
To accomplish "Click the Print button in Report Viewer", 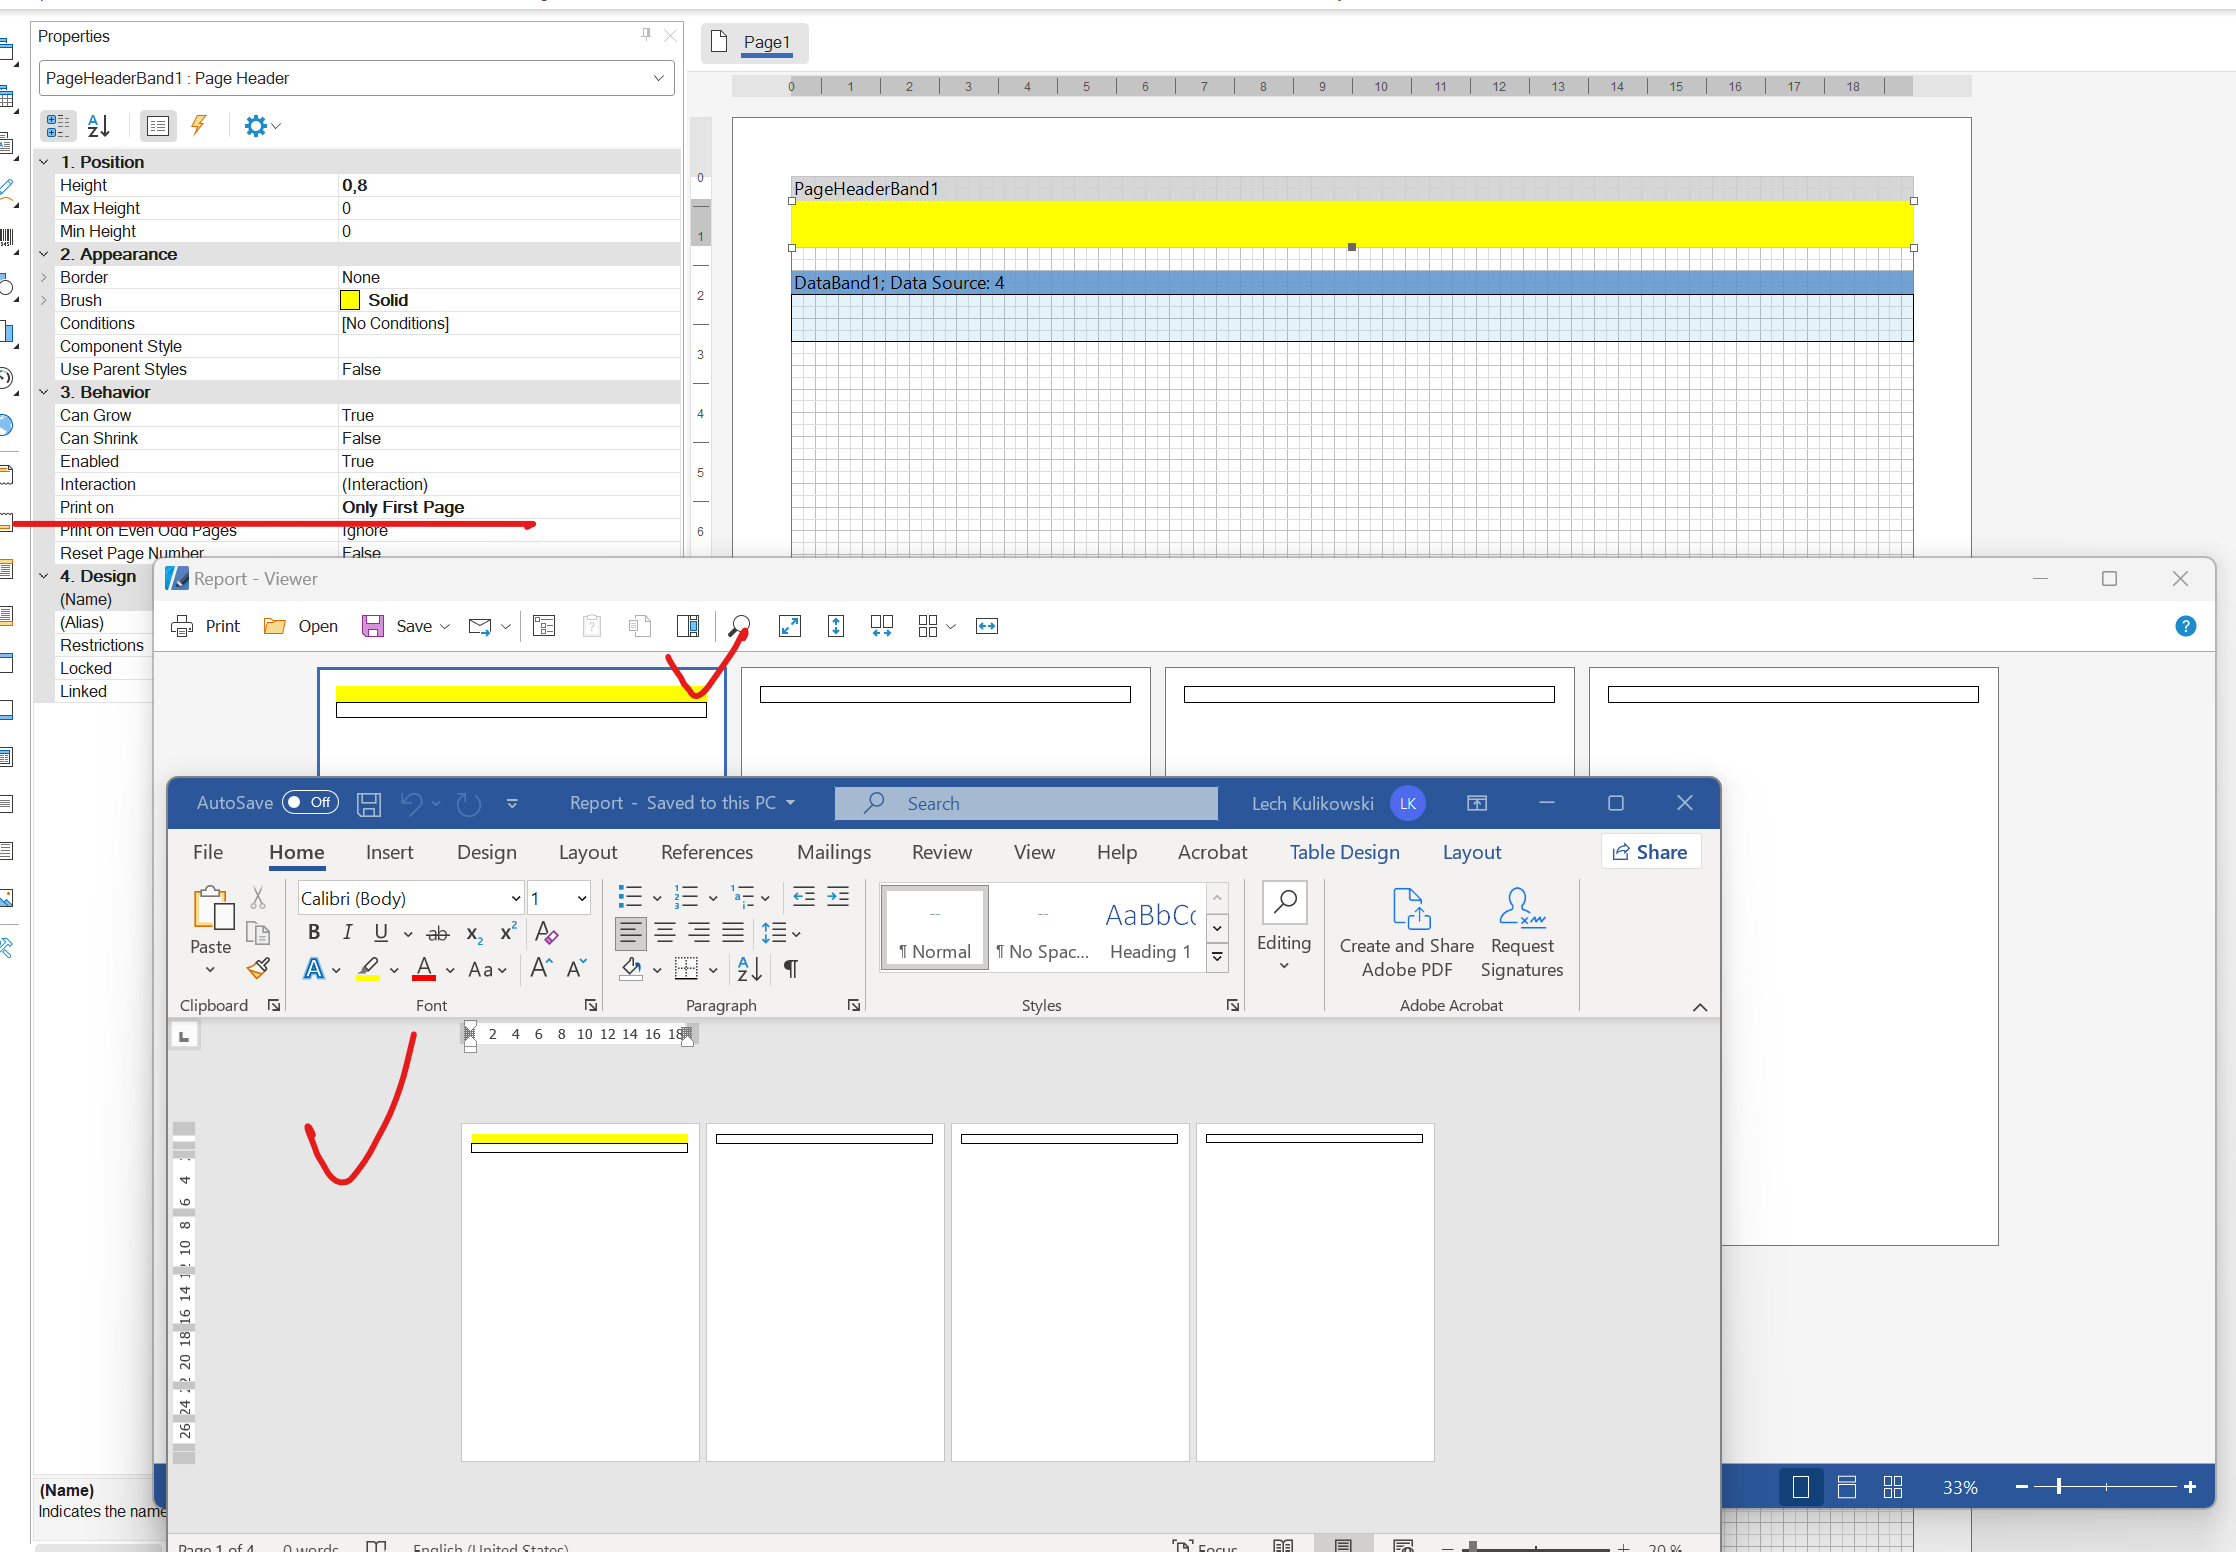I will coord(206,626).
